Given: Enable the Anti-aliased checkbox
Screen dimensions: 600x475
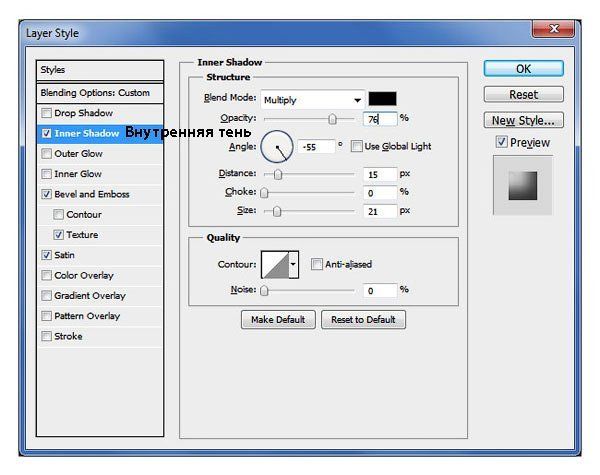Looking at the screenshot, I should [316, 264].
